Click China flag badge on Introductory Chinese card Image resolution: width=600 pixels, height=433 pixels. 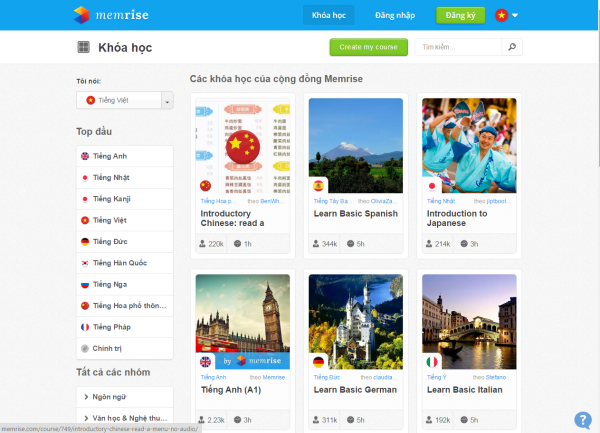(x=205, y=186)
